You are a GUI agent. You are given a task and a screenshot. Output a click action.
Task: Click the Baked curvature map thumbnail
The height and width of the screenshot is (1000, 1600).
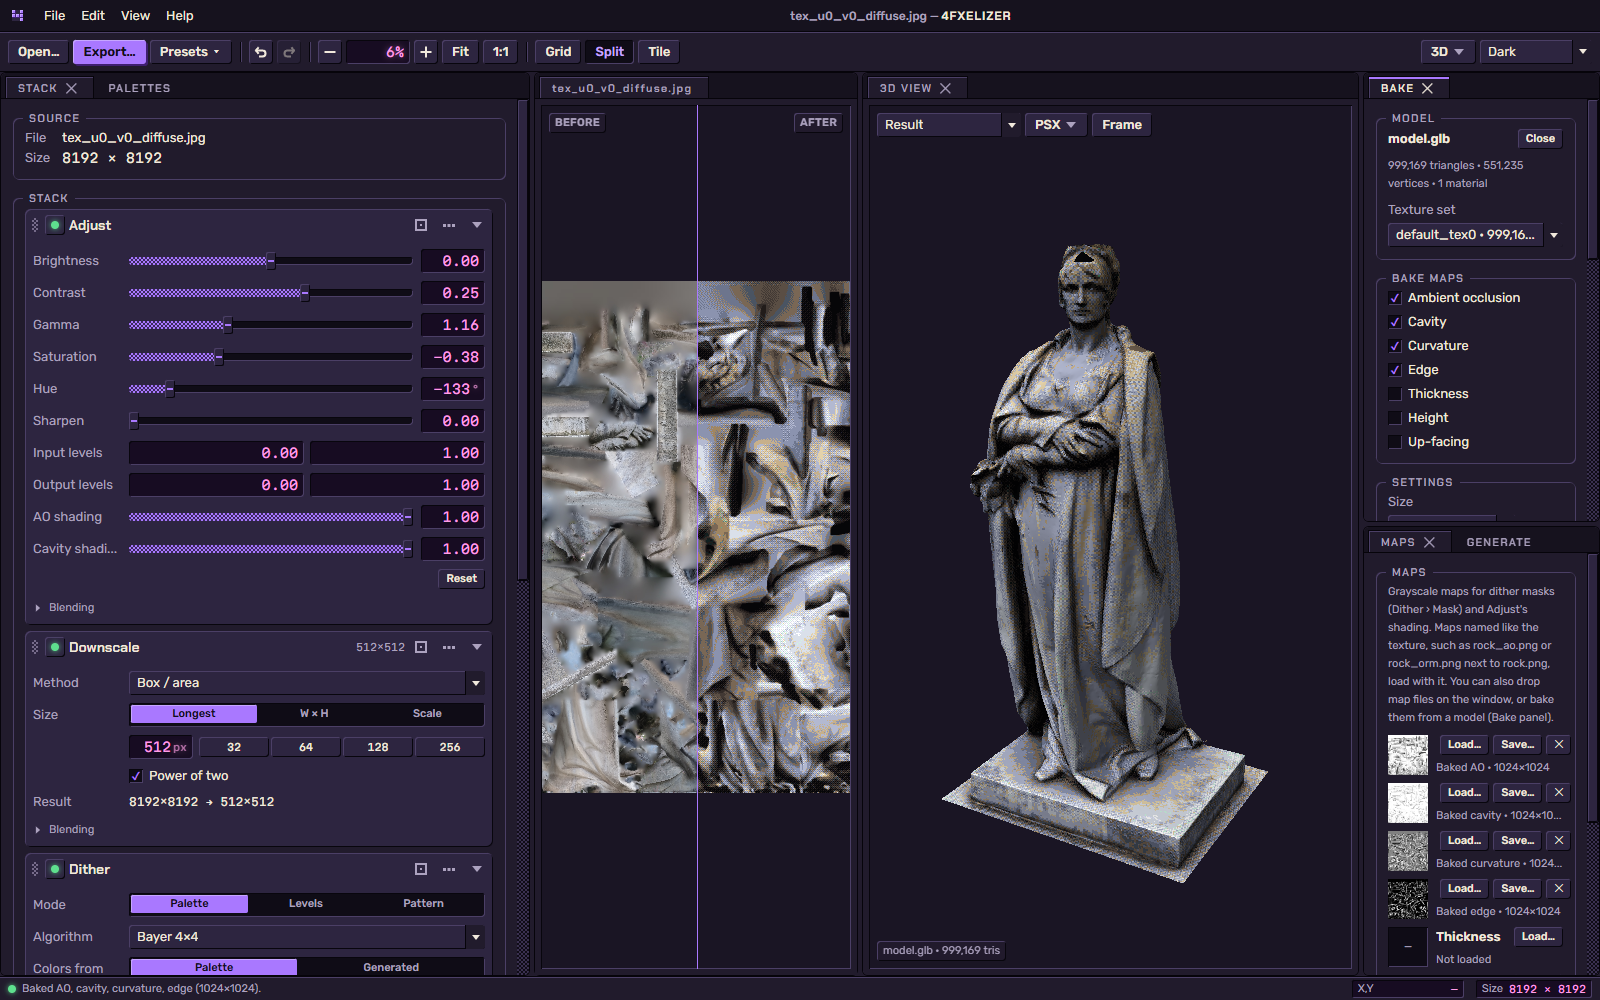point(1408,851)
